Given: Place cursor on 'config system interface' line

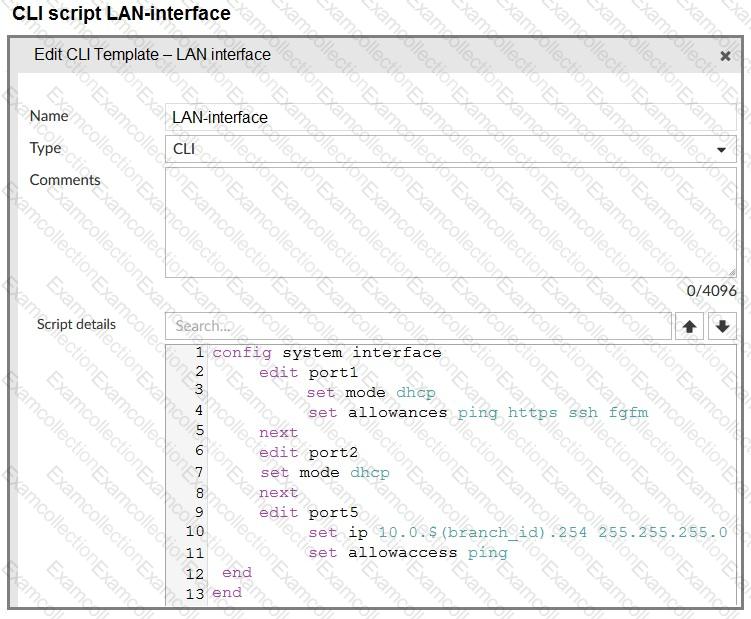Looking at the screenshot, I should point(327,352).
